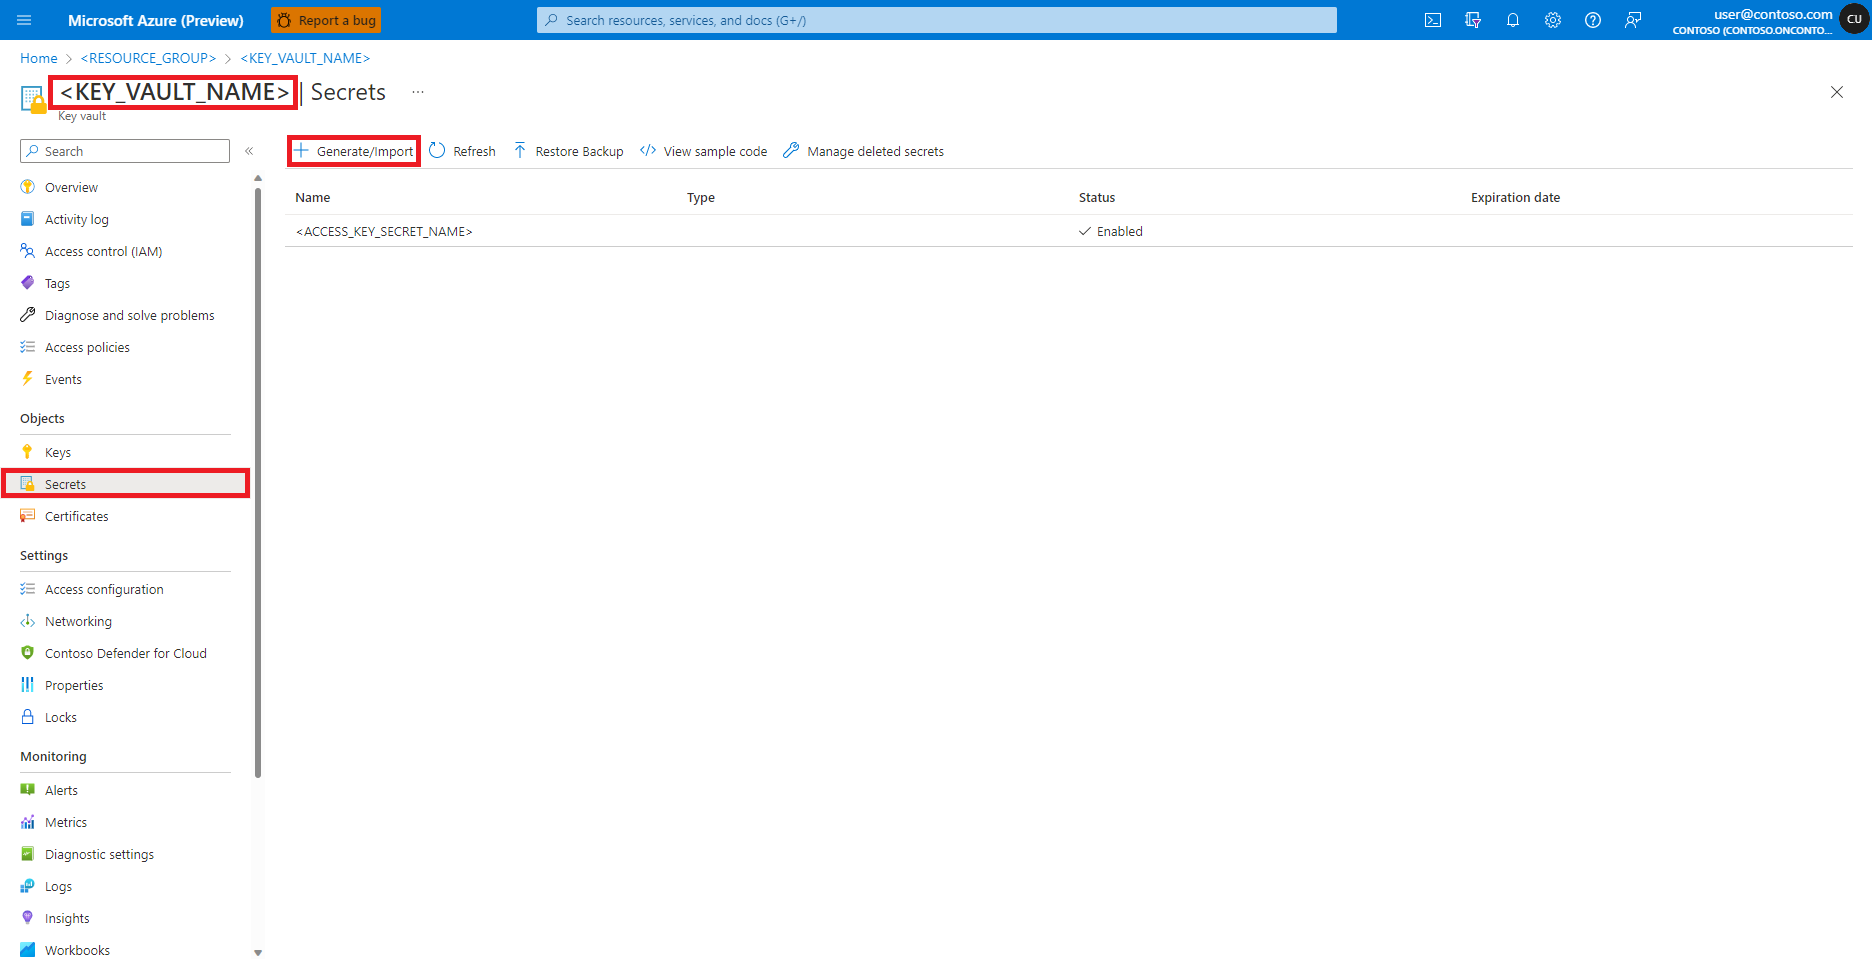Open the Certificates section
The image size is (1872, 959).
click(76, 516)
